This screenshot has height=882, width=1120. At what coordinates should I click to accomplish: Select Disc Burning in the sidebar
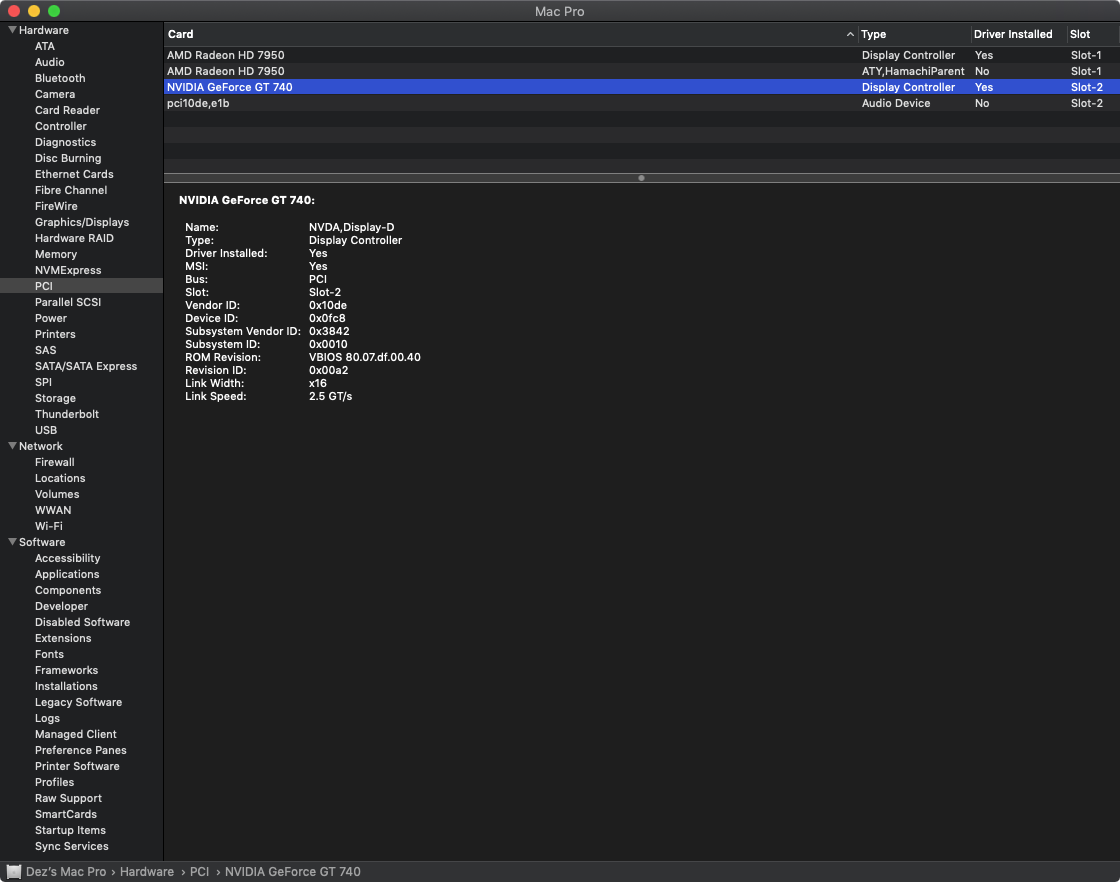(68, 158)
